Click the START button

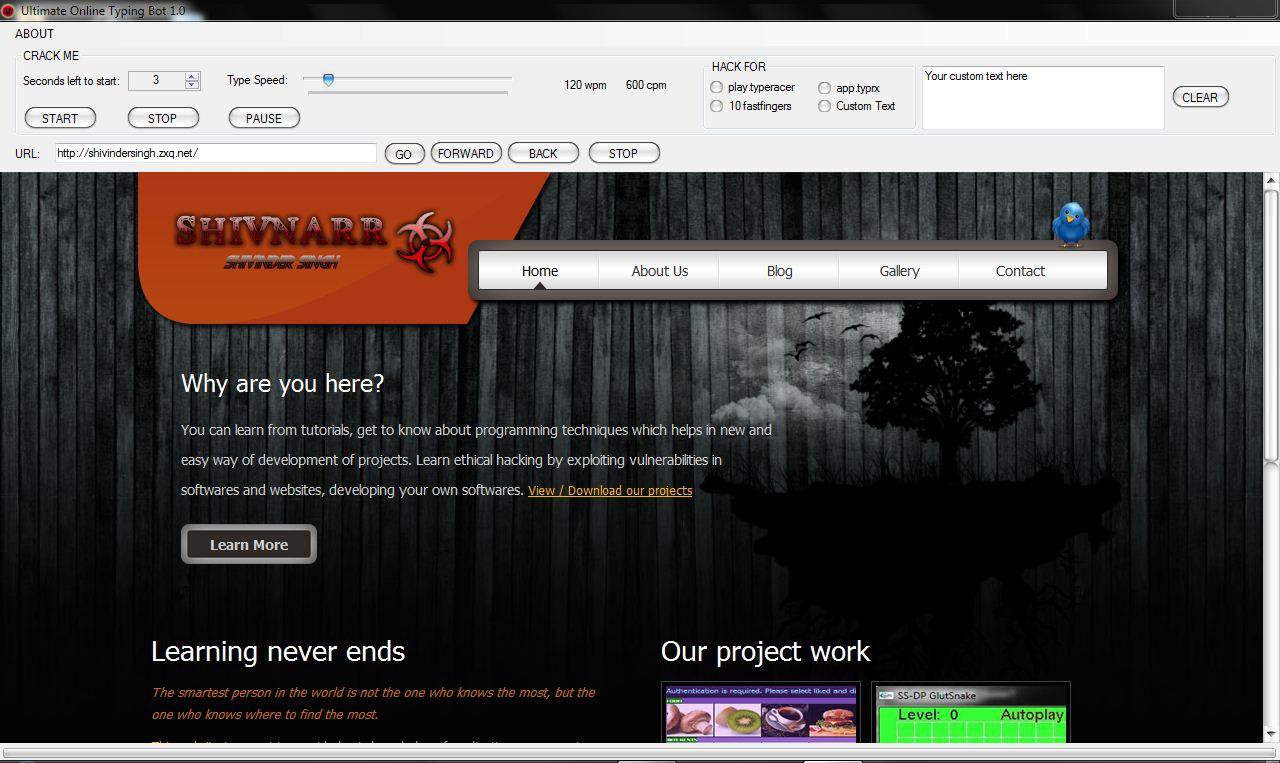[x=60, y=118]
